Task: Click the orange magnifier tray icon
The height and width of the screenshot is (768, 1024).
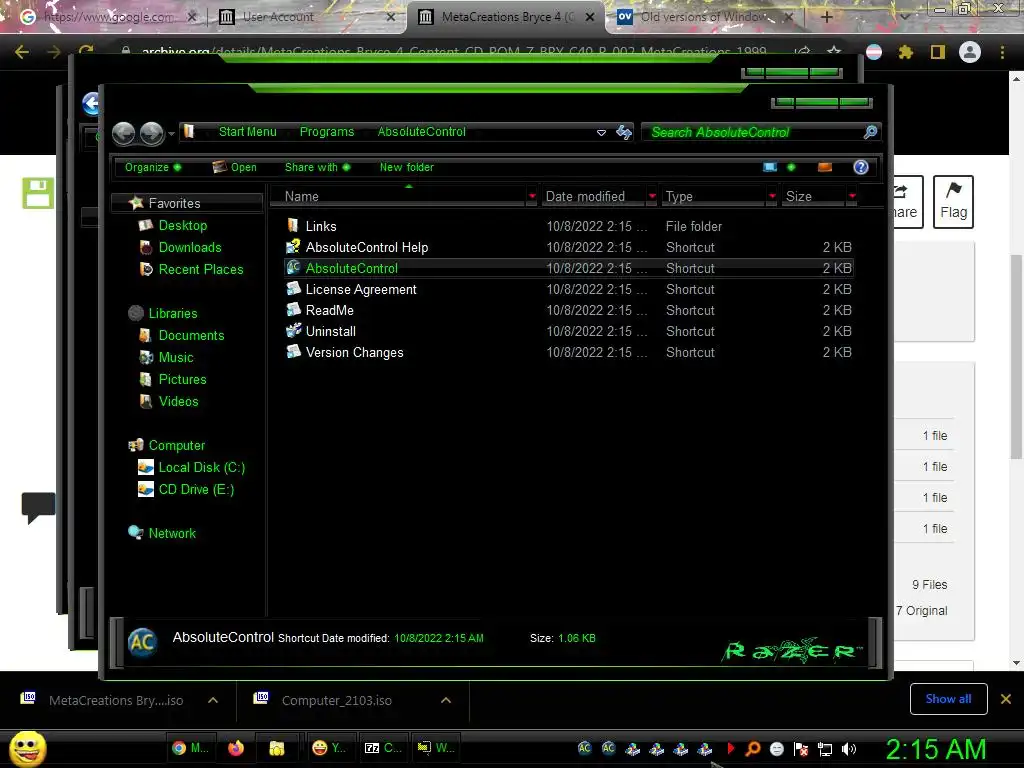Action: (x=752, y=749)
